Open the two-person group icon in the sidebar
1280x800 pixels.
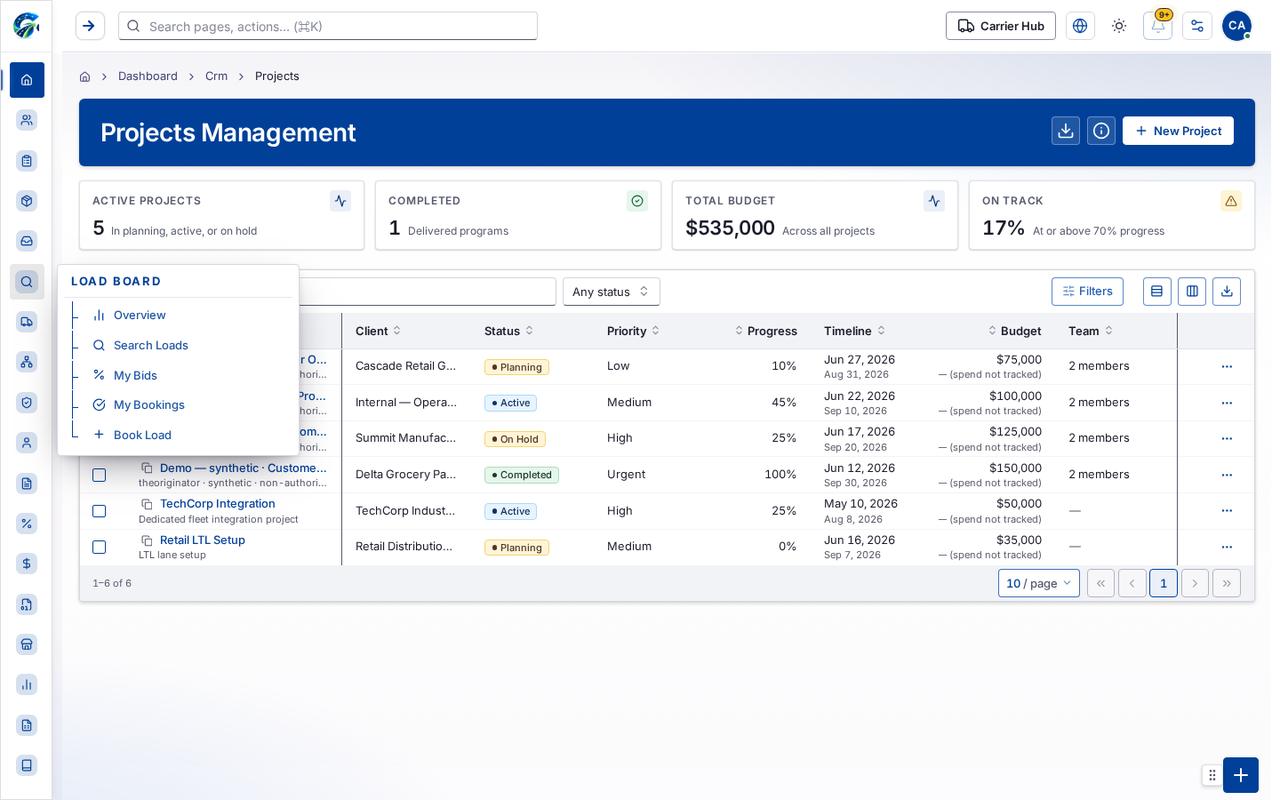(27, 120)
